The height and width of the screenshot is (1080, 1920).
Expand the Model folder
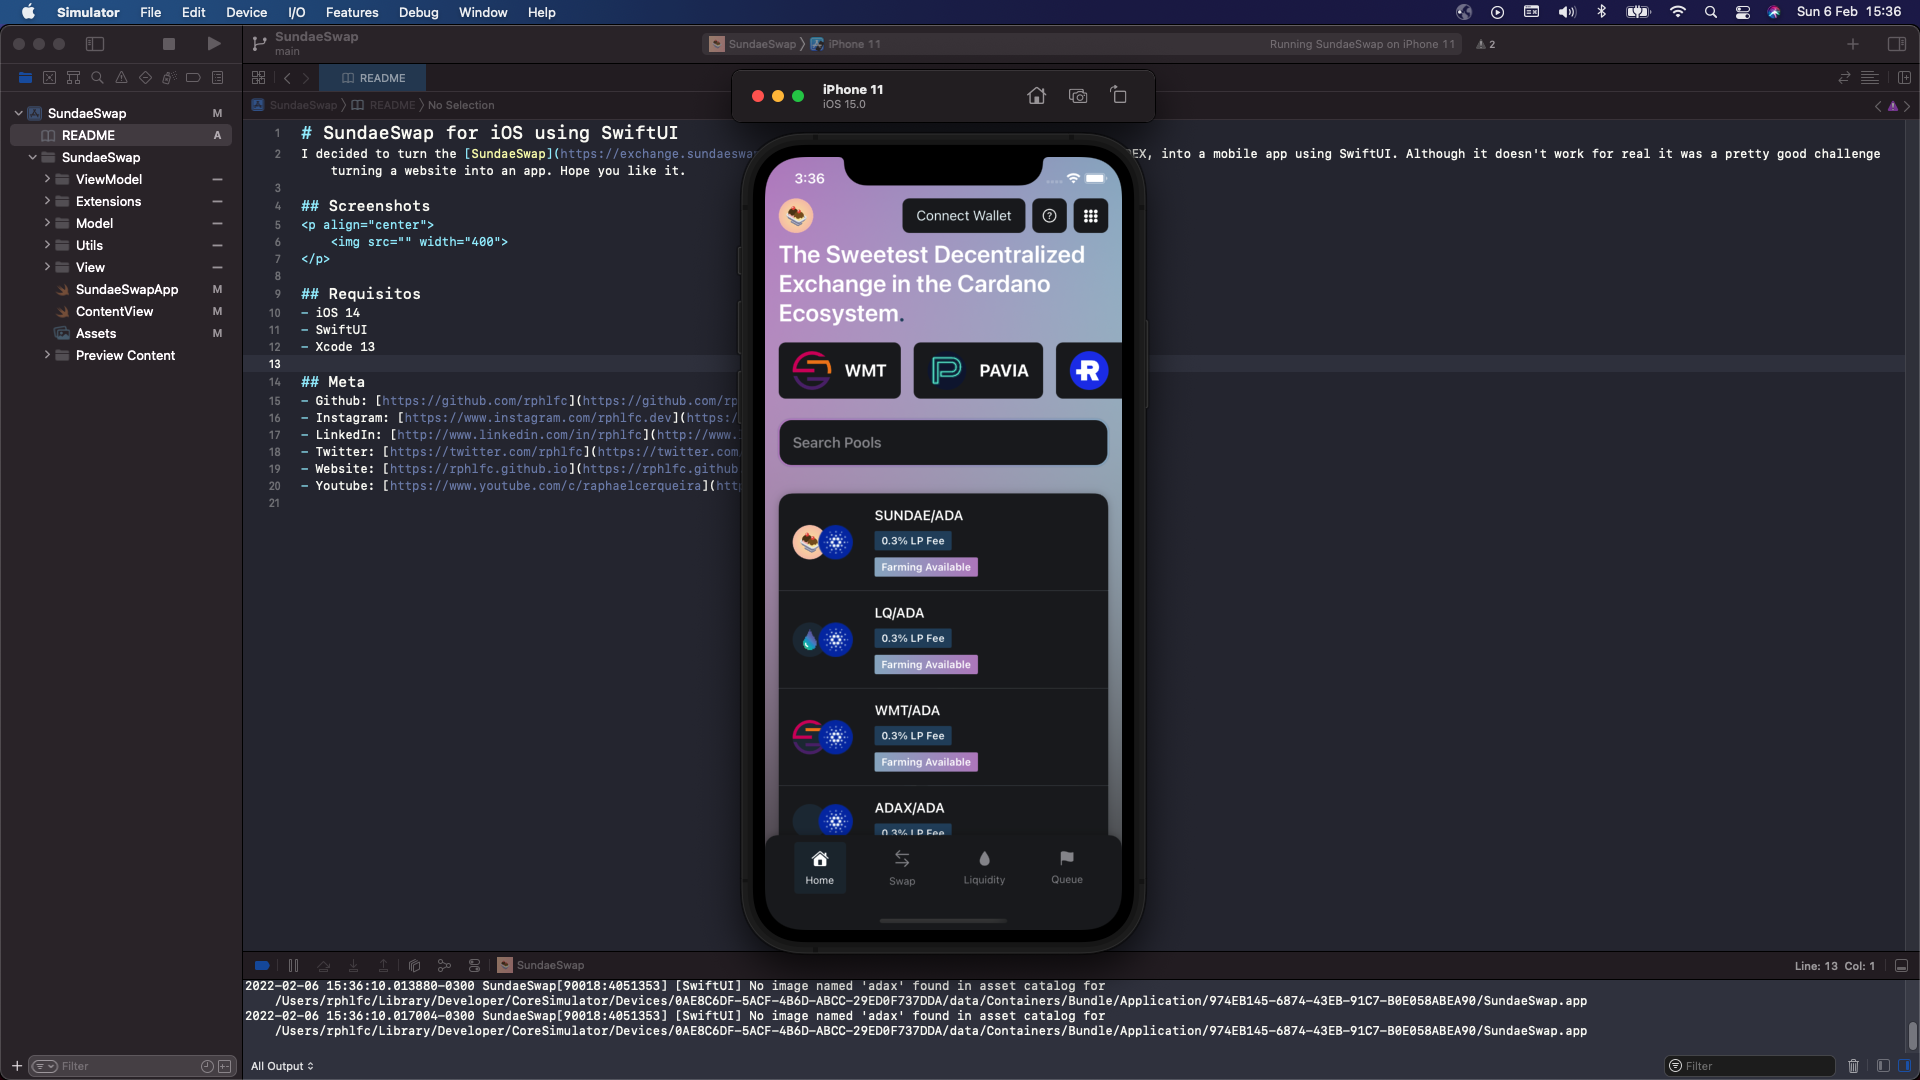tap(47, 224)
